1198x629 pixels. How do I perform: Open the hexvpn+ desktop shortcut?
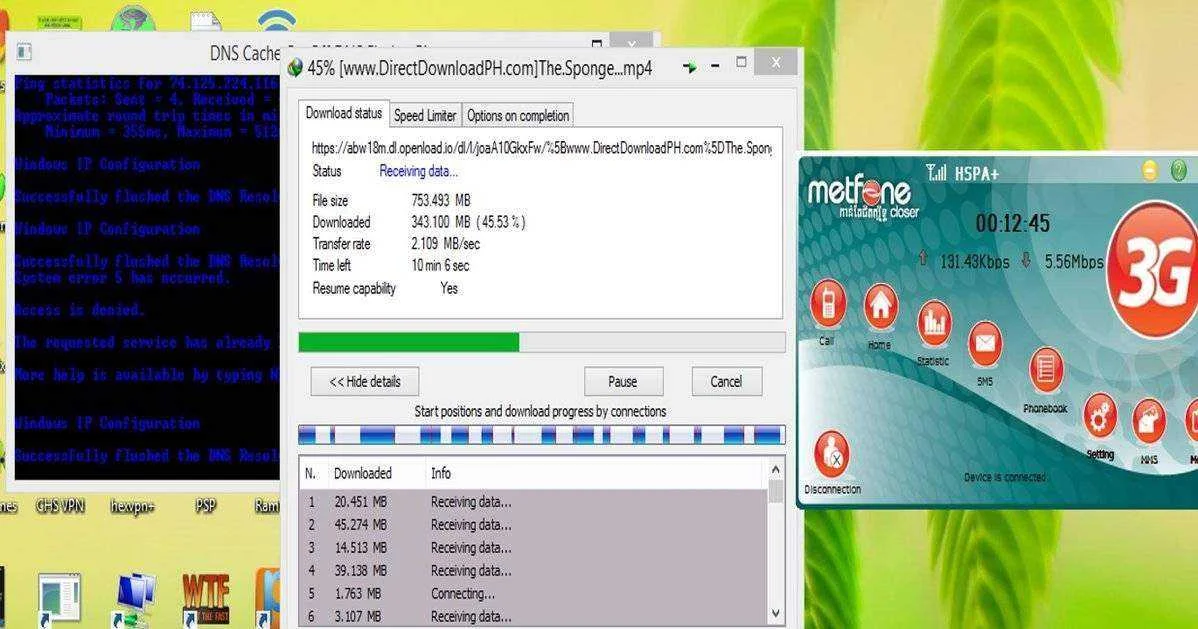[131, 505]
